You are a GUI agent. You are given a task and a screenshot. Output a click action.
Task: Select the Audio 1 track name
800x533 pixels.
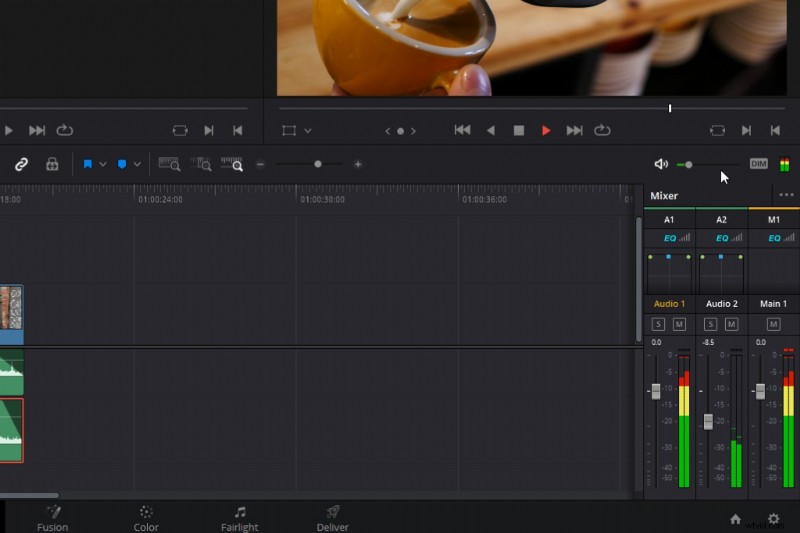669,304
